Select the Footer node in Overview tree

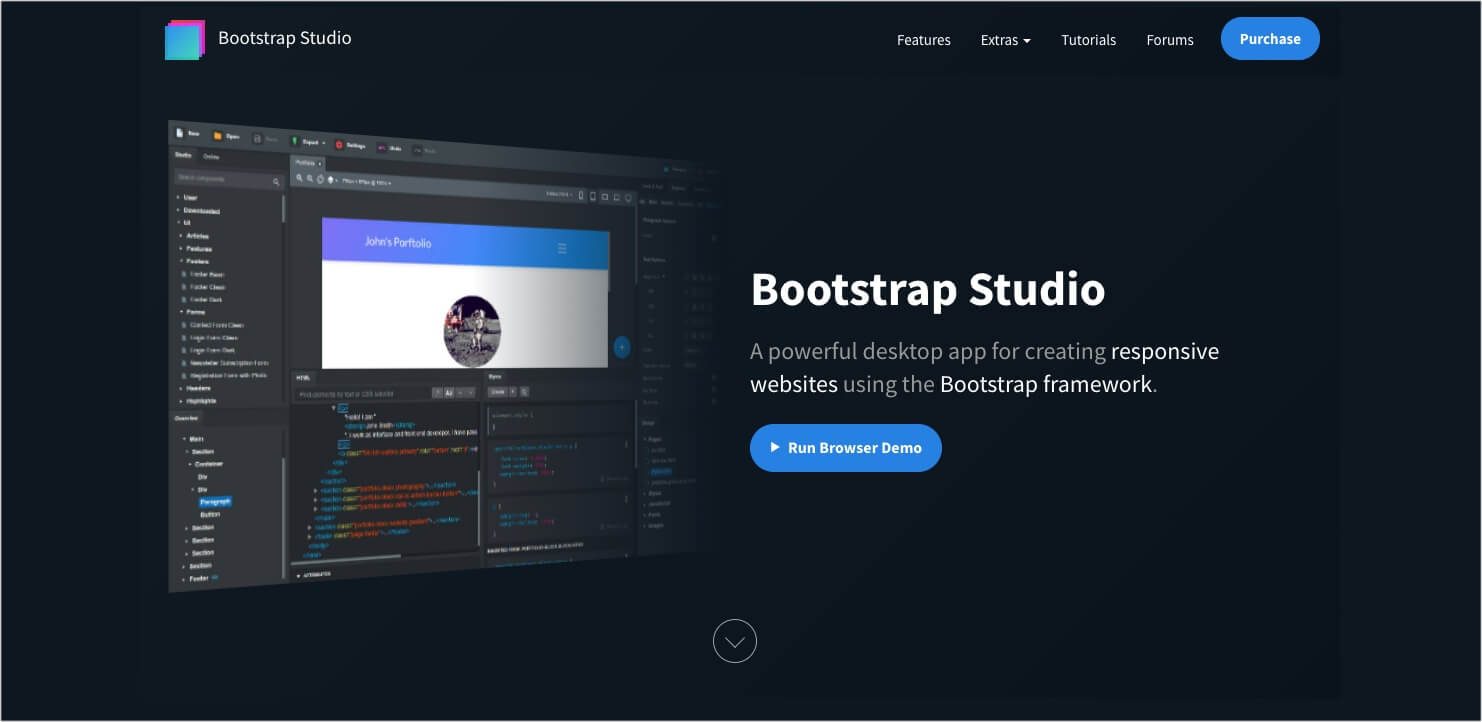coord(198,578)
